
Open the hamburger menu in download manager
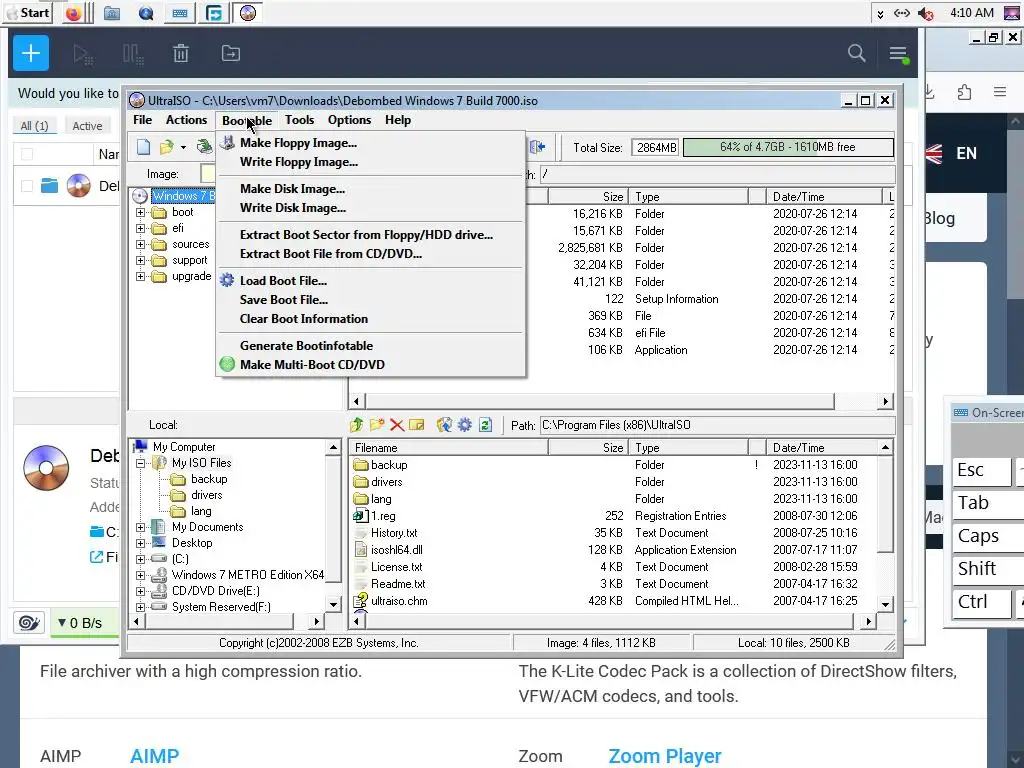[x=899, y=54]
